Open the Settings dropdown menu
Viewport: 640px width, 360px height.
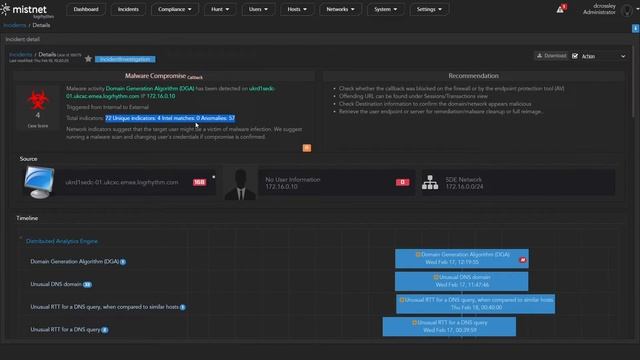click(x=429, y=9)
